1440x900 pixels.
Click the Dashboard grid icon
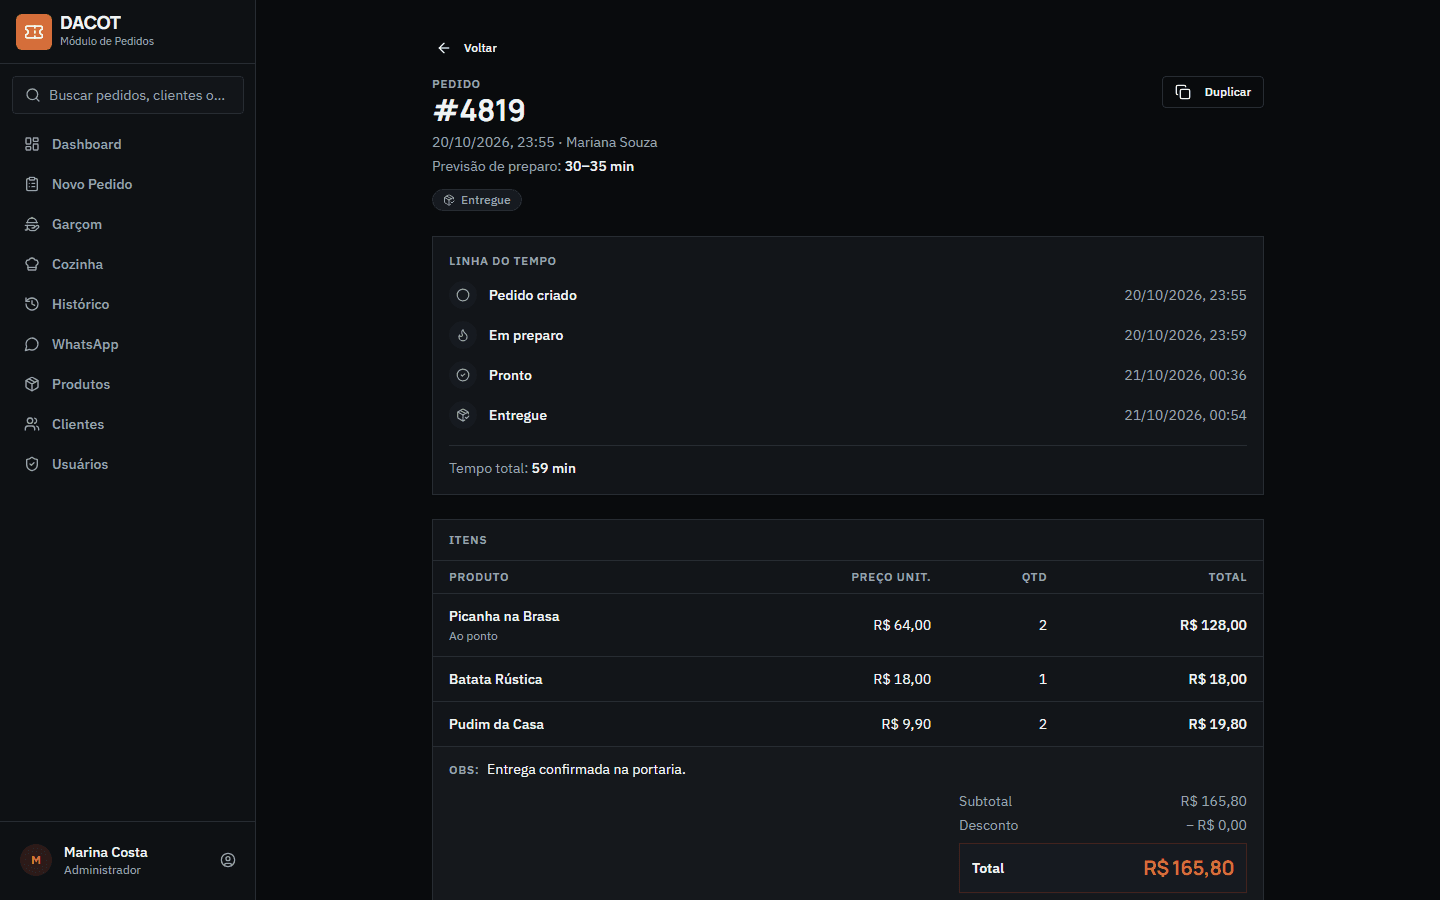pyautogui.click(x=32, y=144)
